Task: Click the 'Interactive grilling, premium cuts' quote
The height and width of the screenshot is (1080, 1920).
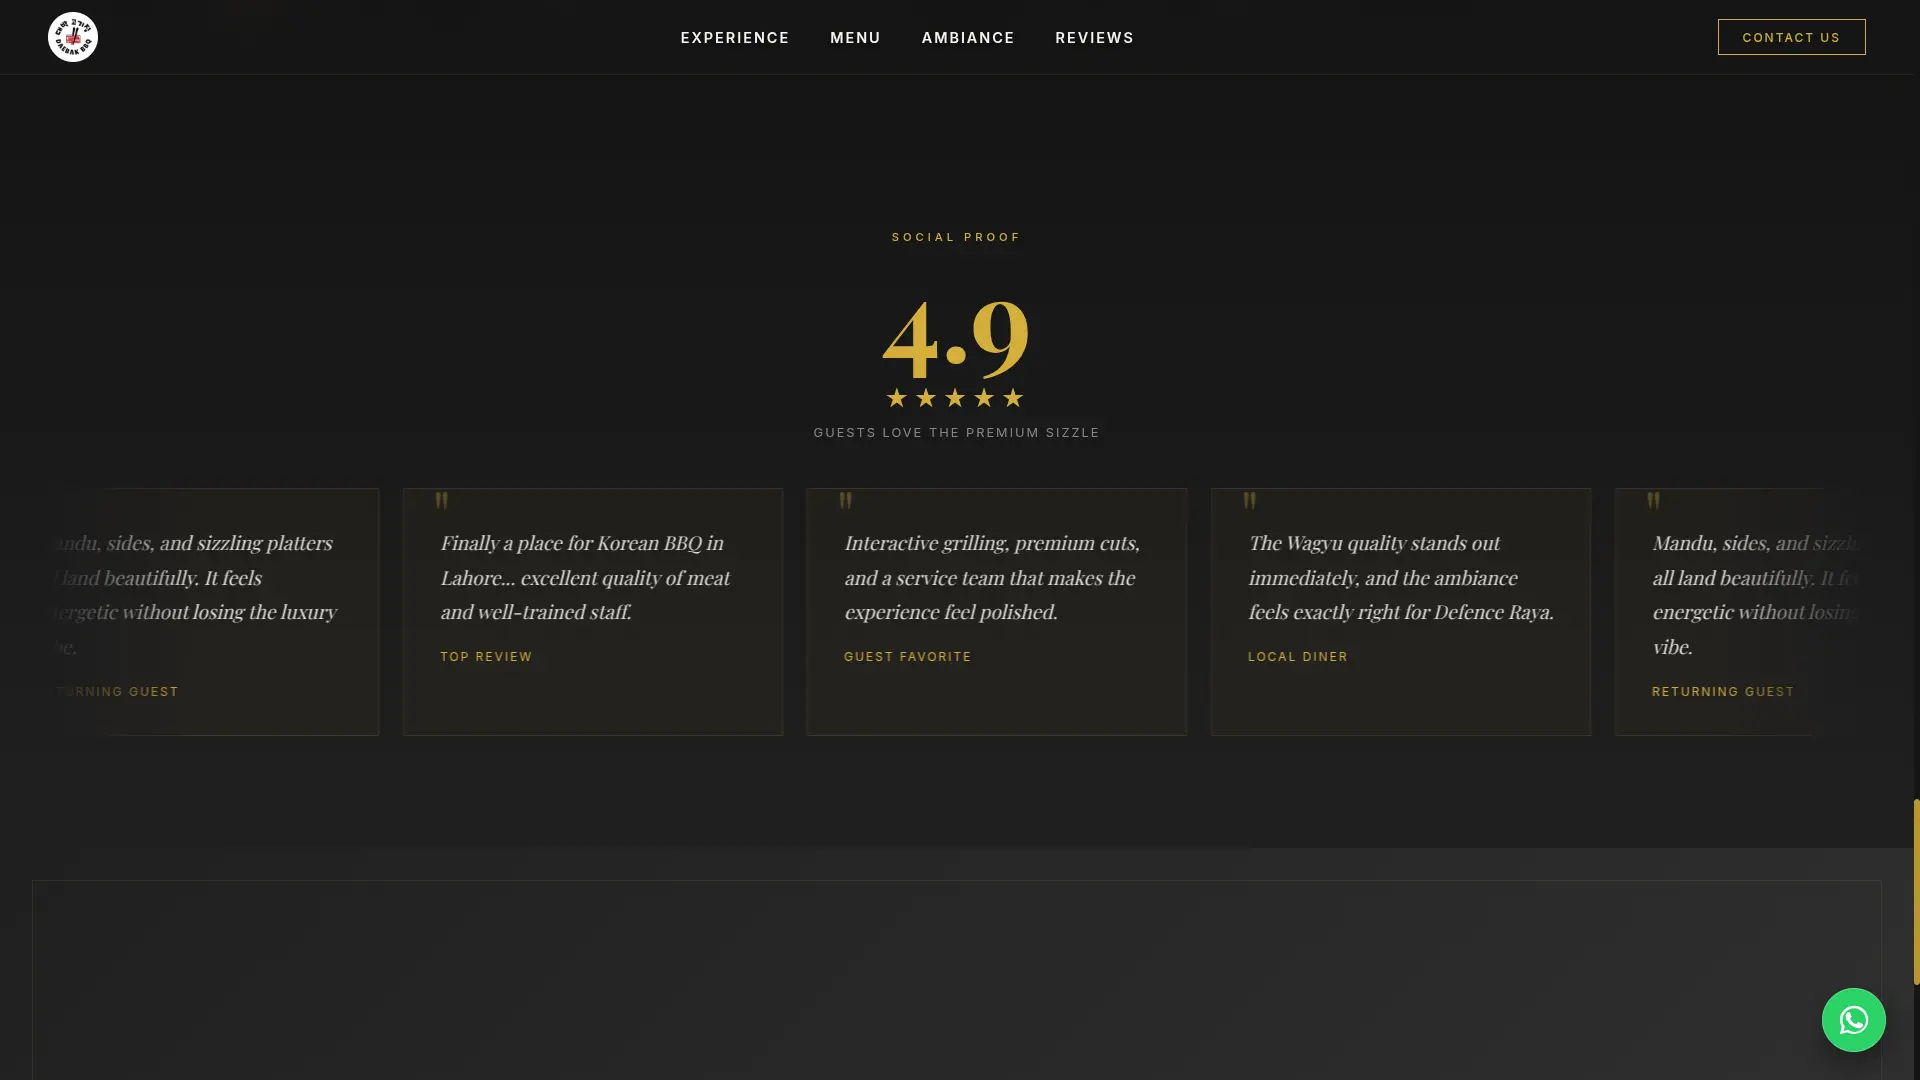Action: click(992, 577)
